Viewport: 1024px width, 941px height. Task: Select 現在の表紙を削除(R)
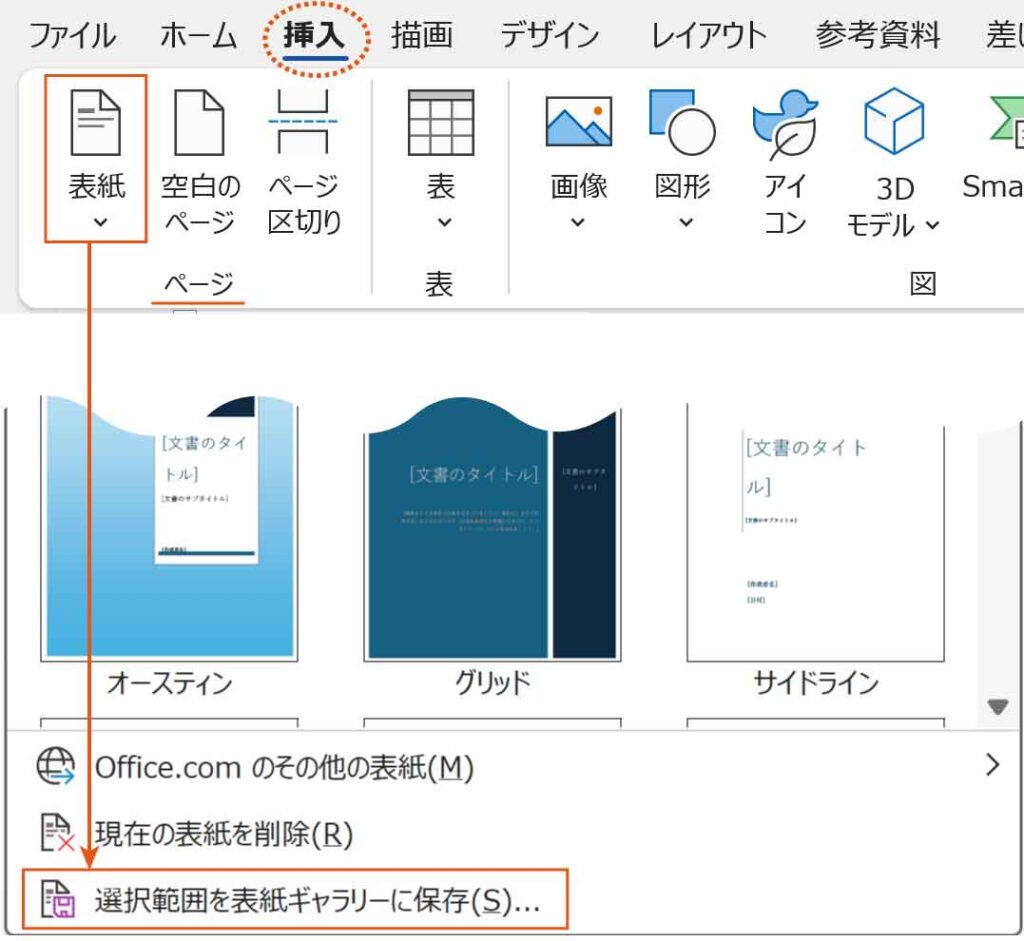(x=223, y=833)
